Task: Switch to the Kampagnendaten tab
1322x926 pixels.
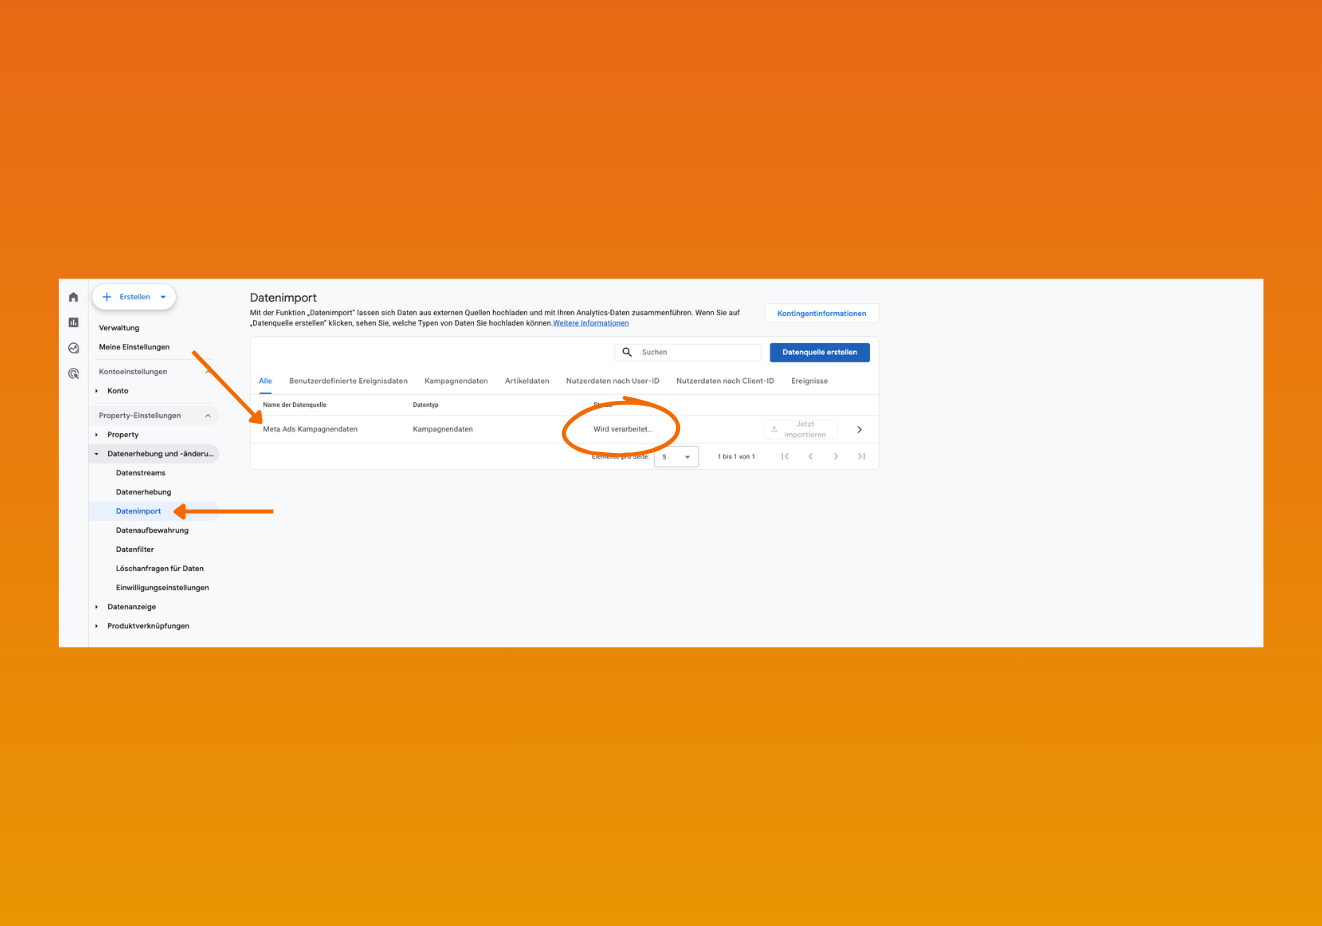Action: pyautogui.click(x=456, y=381)
